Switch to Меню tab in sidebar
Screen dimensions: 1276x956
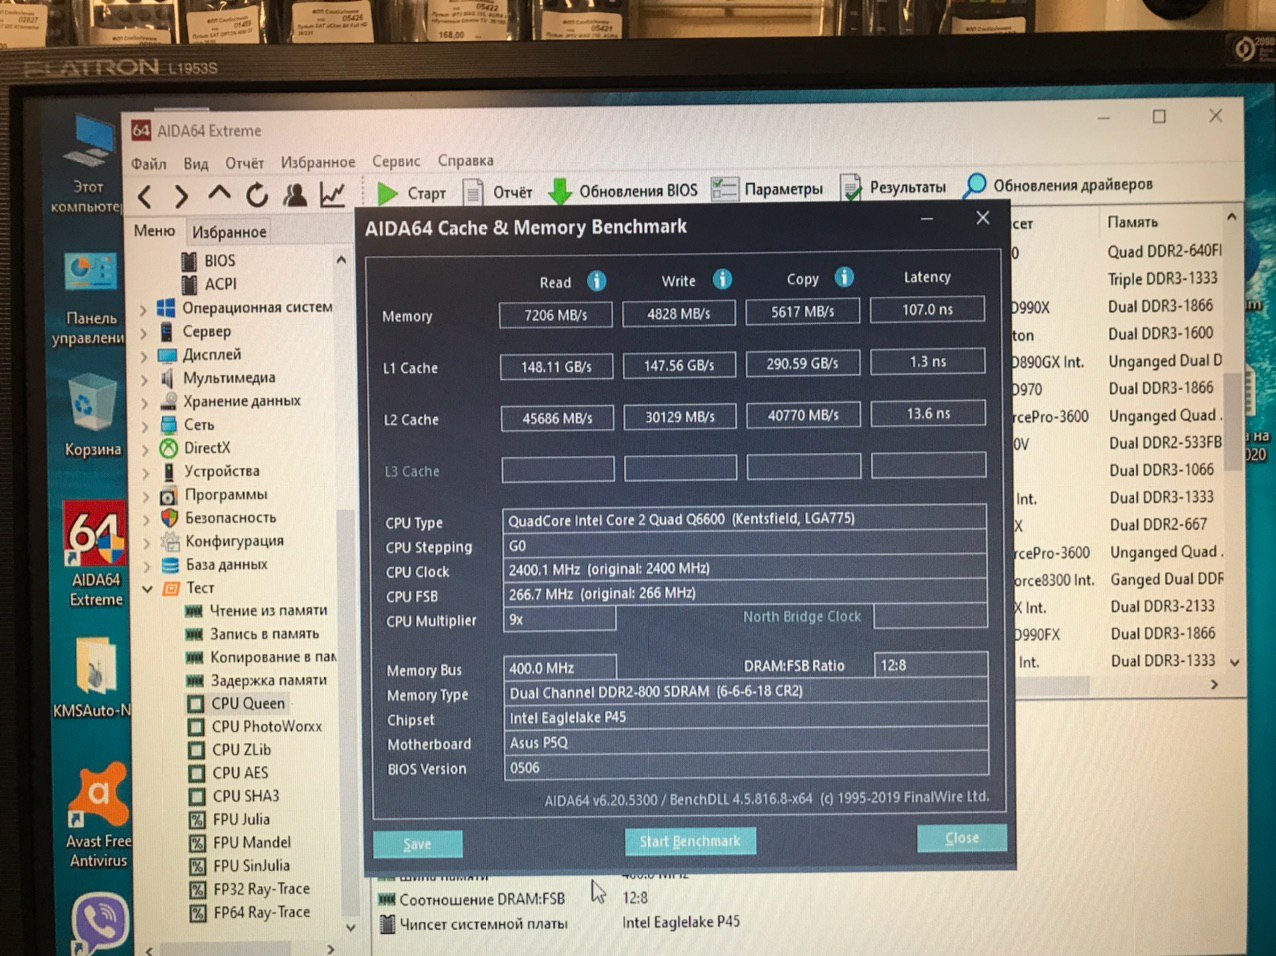pyautogui.click(x=155, y=231)
